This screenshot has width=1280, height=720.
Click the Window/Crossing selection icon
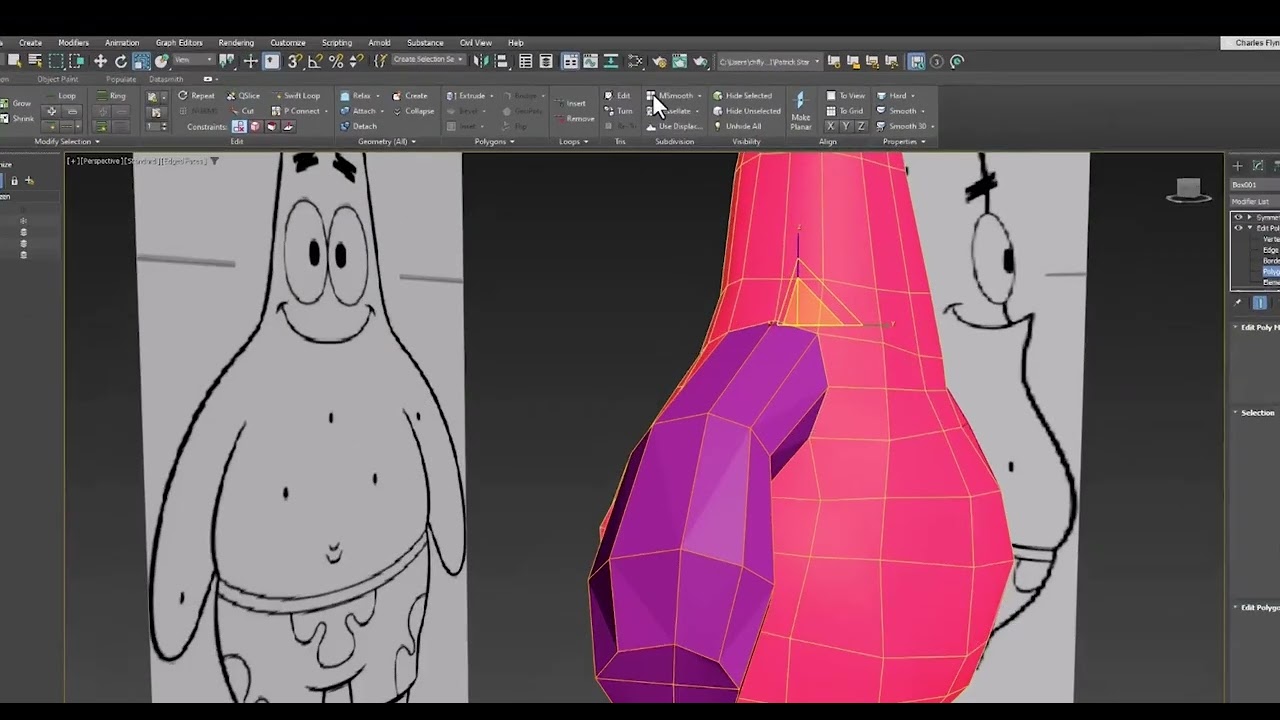[77, 61]
